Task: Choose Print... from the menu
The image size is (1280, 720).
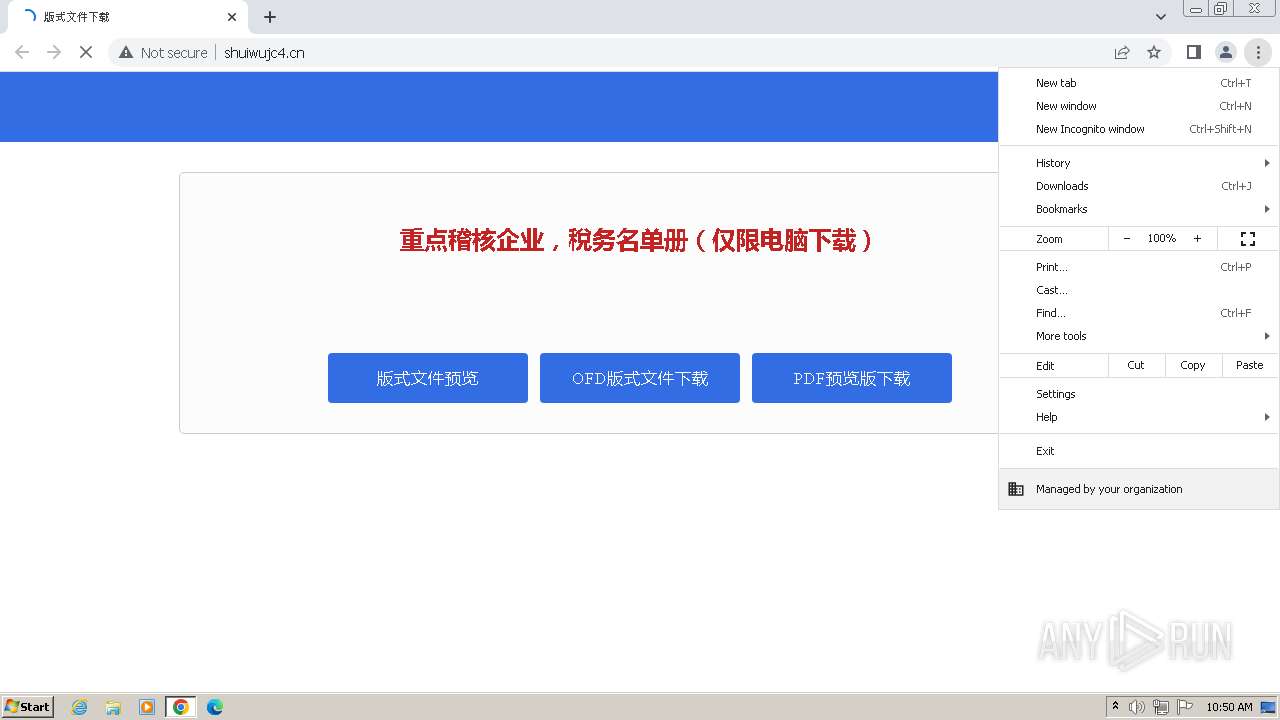Action: coord(1139,267)
